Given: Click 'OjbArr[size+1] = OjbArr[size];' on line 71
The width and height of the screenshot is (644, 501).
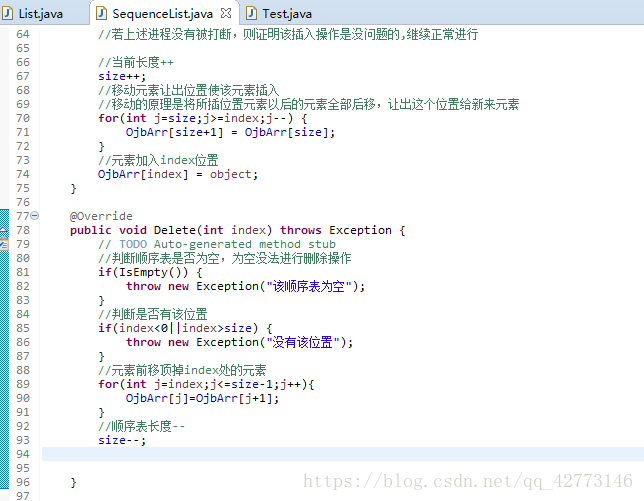Looking at the screenshot, I should [x=230, y=132].
